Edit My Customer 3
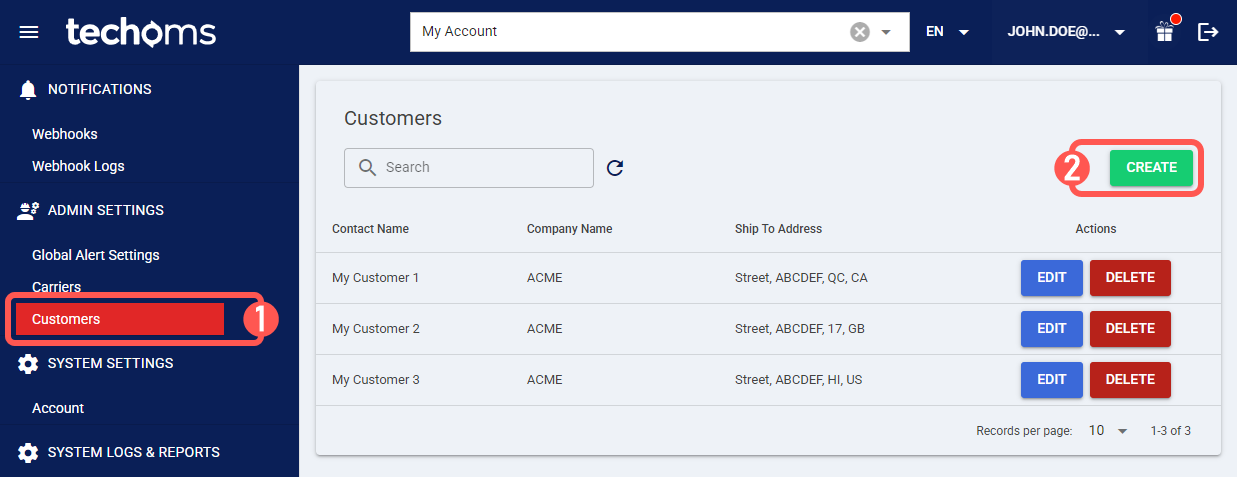This screenshot has height=477, width=1237. pyautogui.click(x=1052, y=380)
